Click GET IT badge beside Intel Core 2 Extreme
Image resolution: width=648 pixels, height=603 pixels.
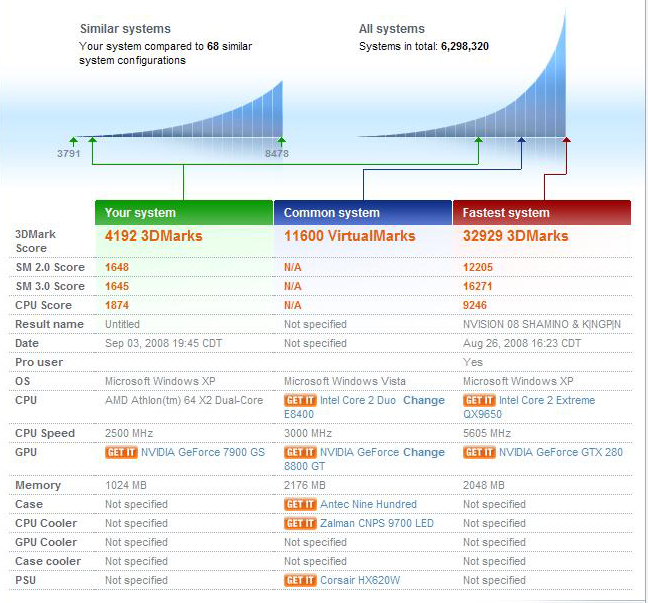click(x=479, y=400)
